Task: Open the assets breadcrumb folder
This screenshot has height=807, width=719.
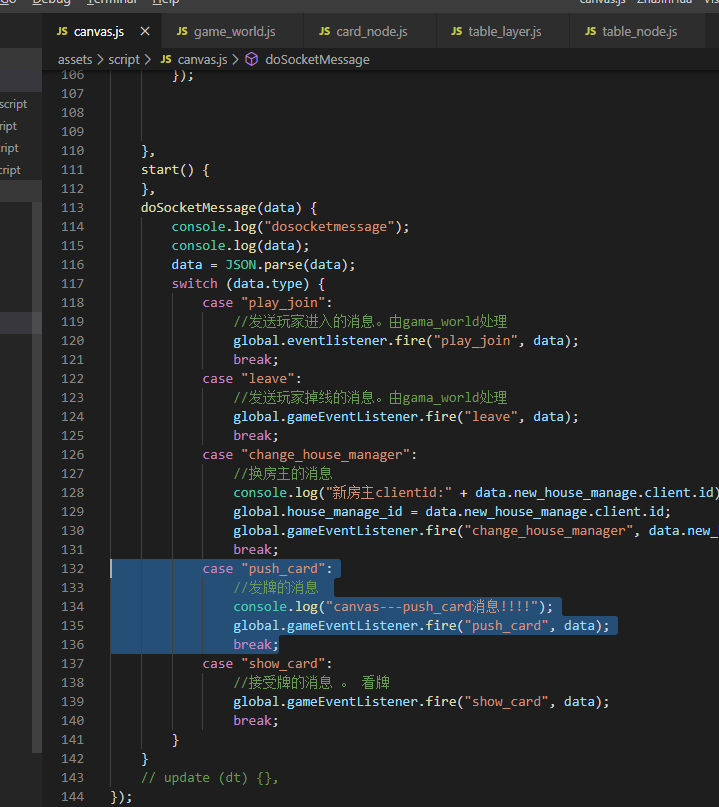Action: [75, 60]
